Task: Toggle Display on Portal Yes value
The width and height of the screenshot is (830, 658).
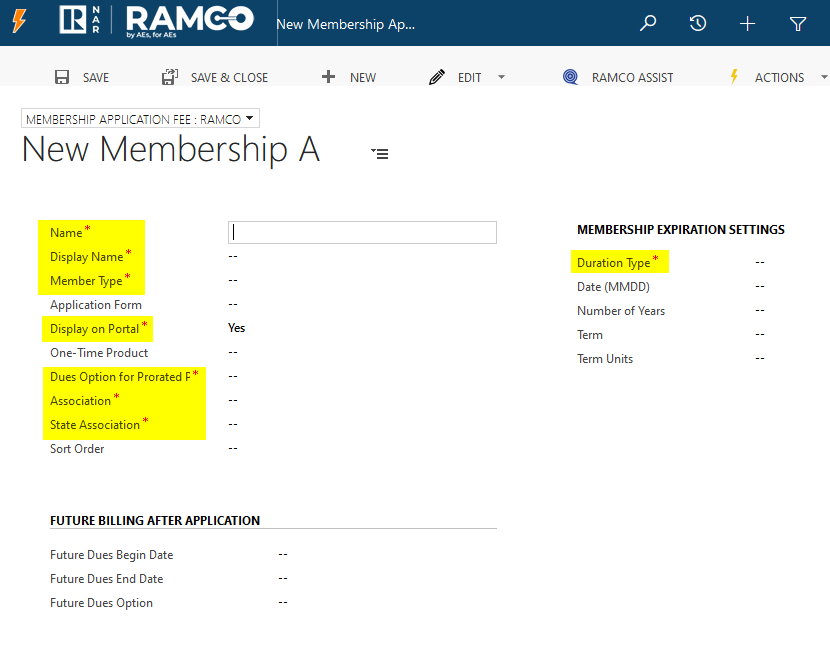Action: pos(237,328)
